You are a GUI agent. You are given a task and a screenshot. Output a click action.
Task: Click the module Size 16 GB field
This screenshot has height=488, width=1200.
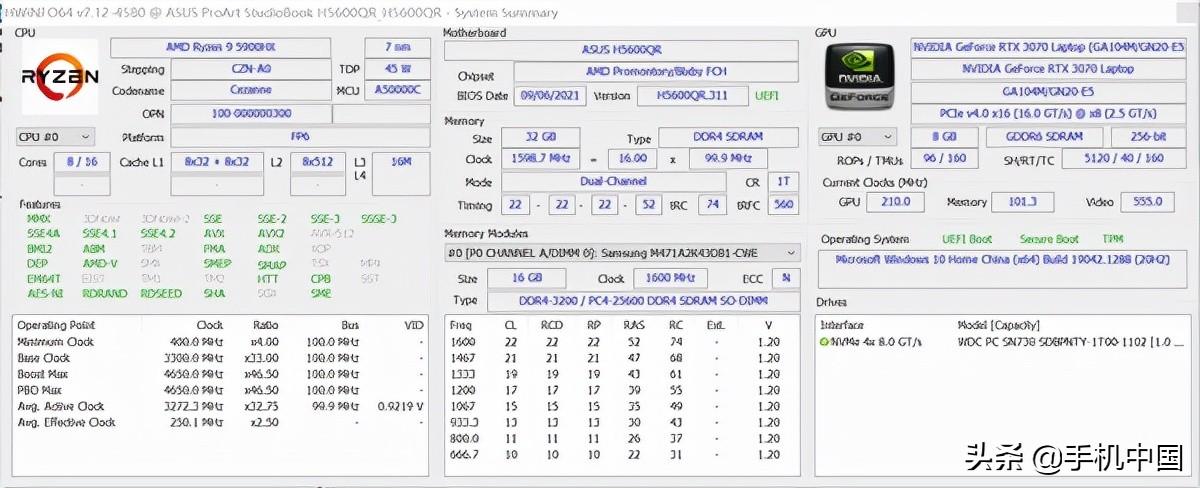click(526, 279)
